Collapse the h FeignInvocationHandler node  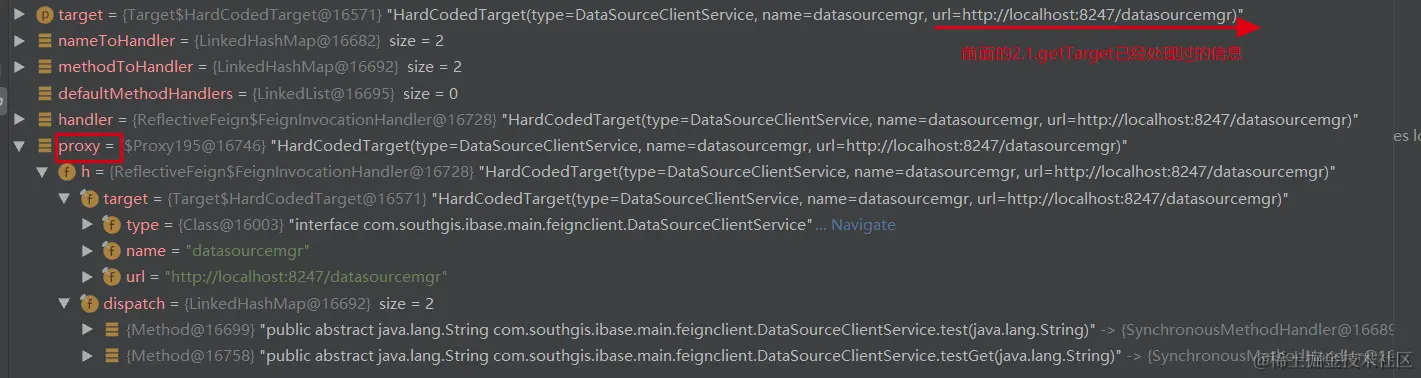42,172
